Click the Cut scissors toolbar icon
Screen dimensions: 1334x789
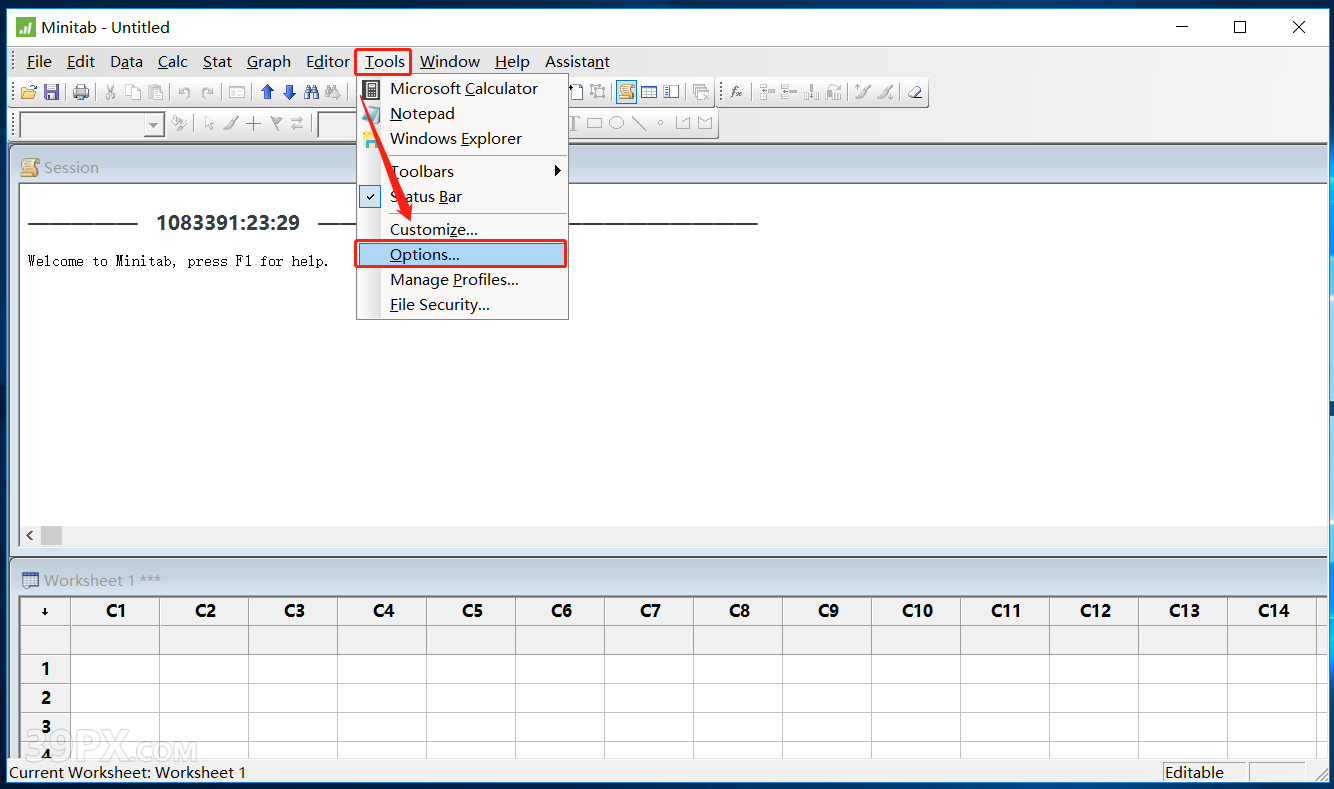pos(110,92)
